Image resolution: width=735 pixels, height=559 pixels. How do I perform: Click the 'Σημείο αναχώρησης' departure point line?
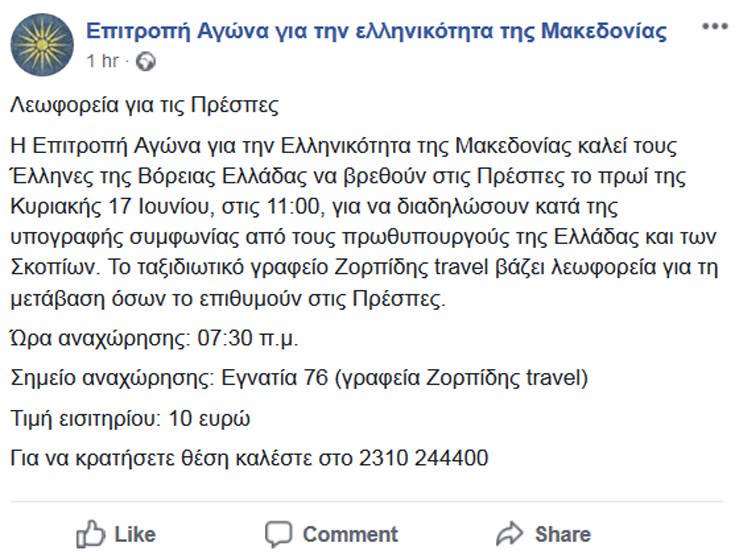[x=299, y=378]
